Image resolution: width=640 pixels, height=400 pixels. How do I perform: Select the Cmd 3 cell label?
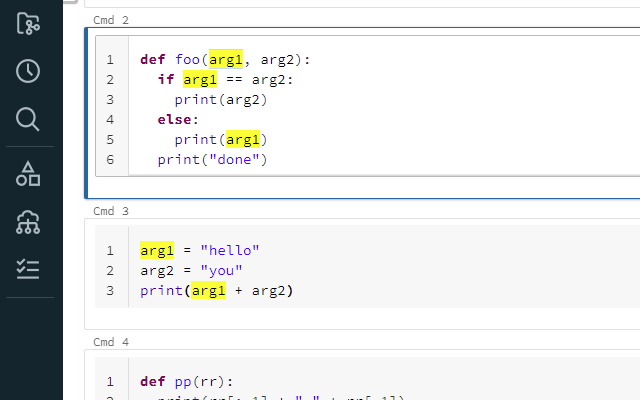pyautogui.click(x=111, y=211)
